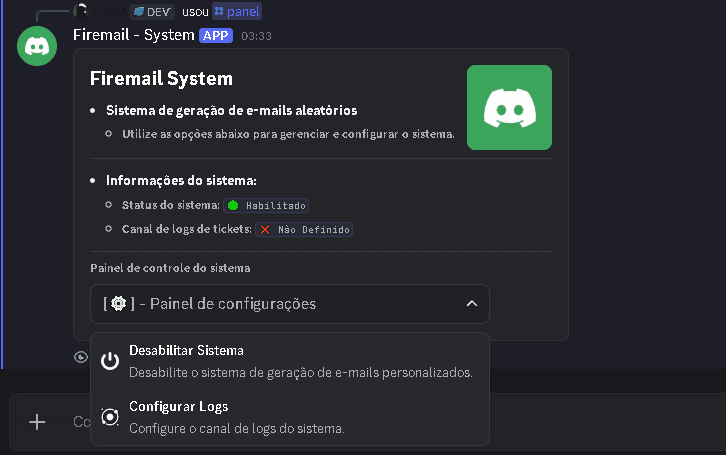Click 'Painel de controle do sistema' footer text
This screenshot has width=726, height=455.
[x=170, y=268]
